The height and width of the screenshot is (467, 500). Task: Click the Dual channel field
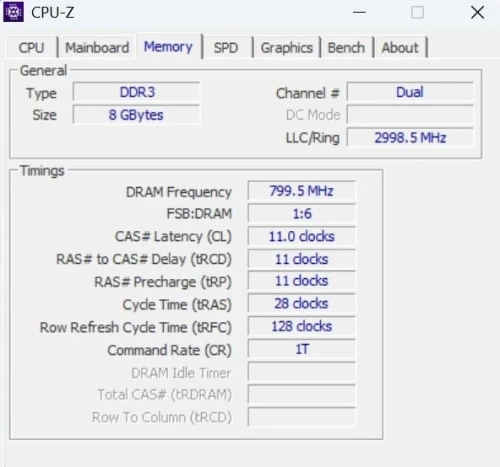[410, 92]
